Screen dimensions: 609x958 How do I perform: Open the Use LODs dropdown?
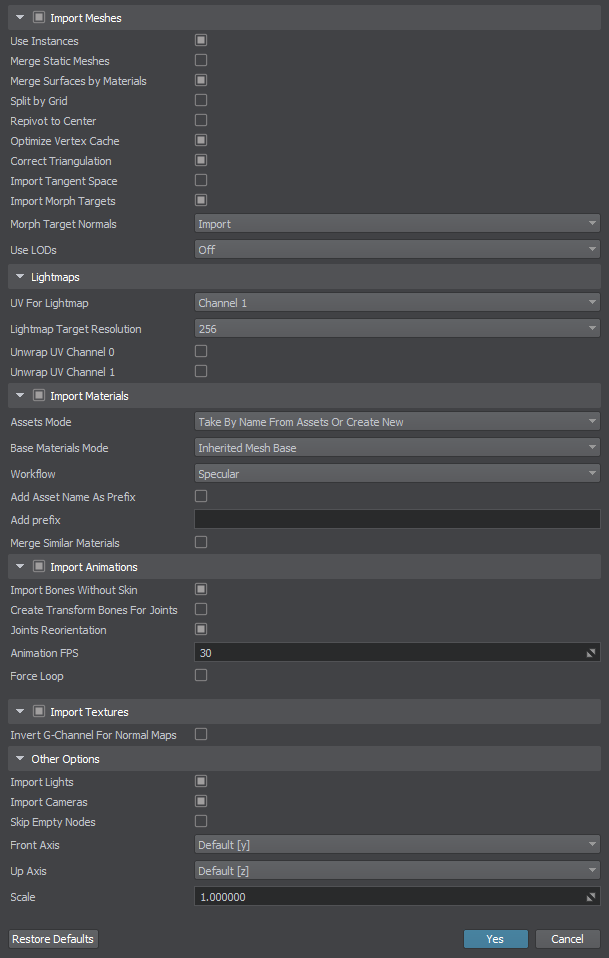pos(397,249)
